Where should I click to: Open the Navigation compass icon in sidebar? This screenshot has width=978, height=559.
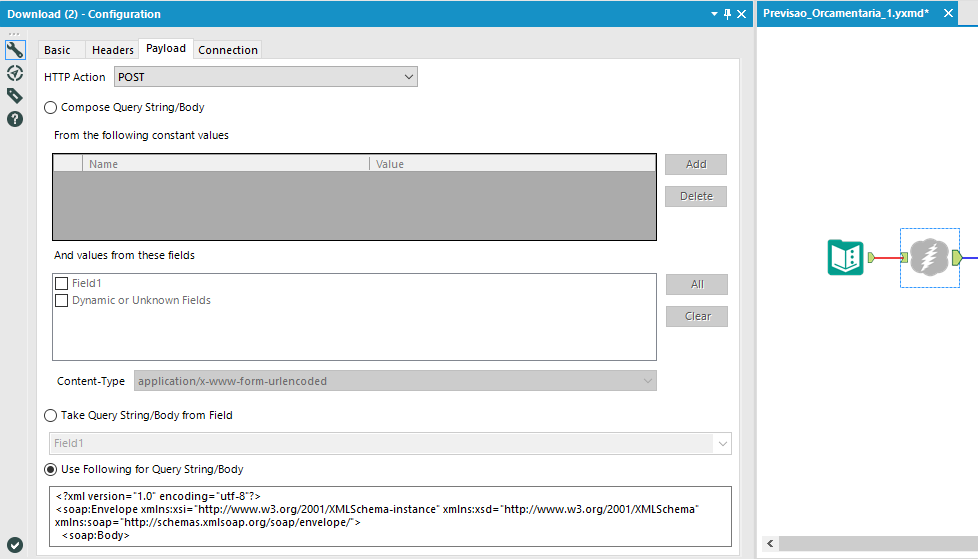click(15, 73)
